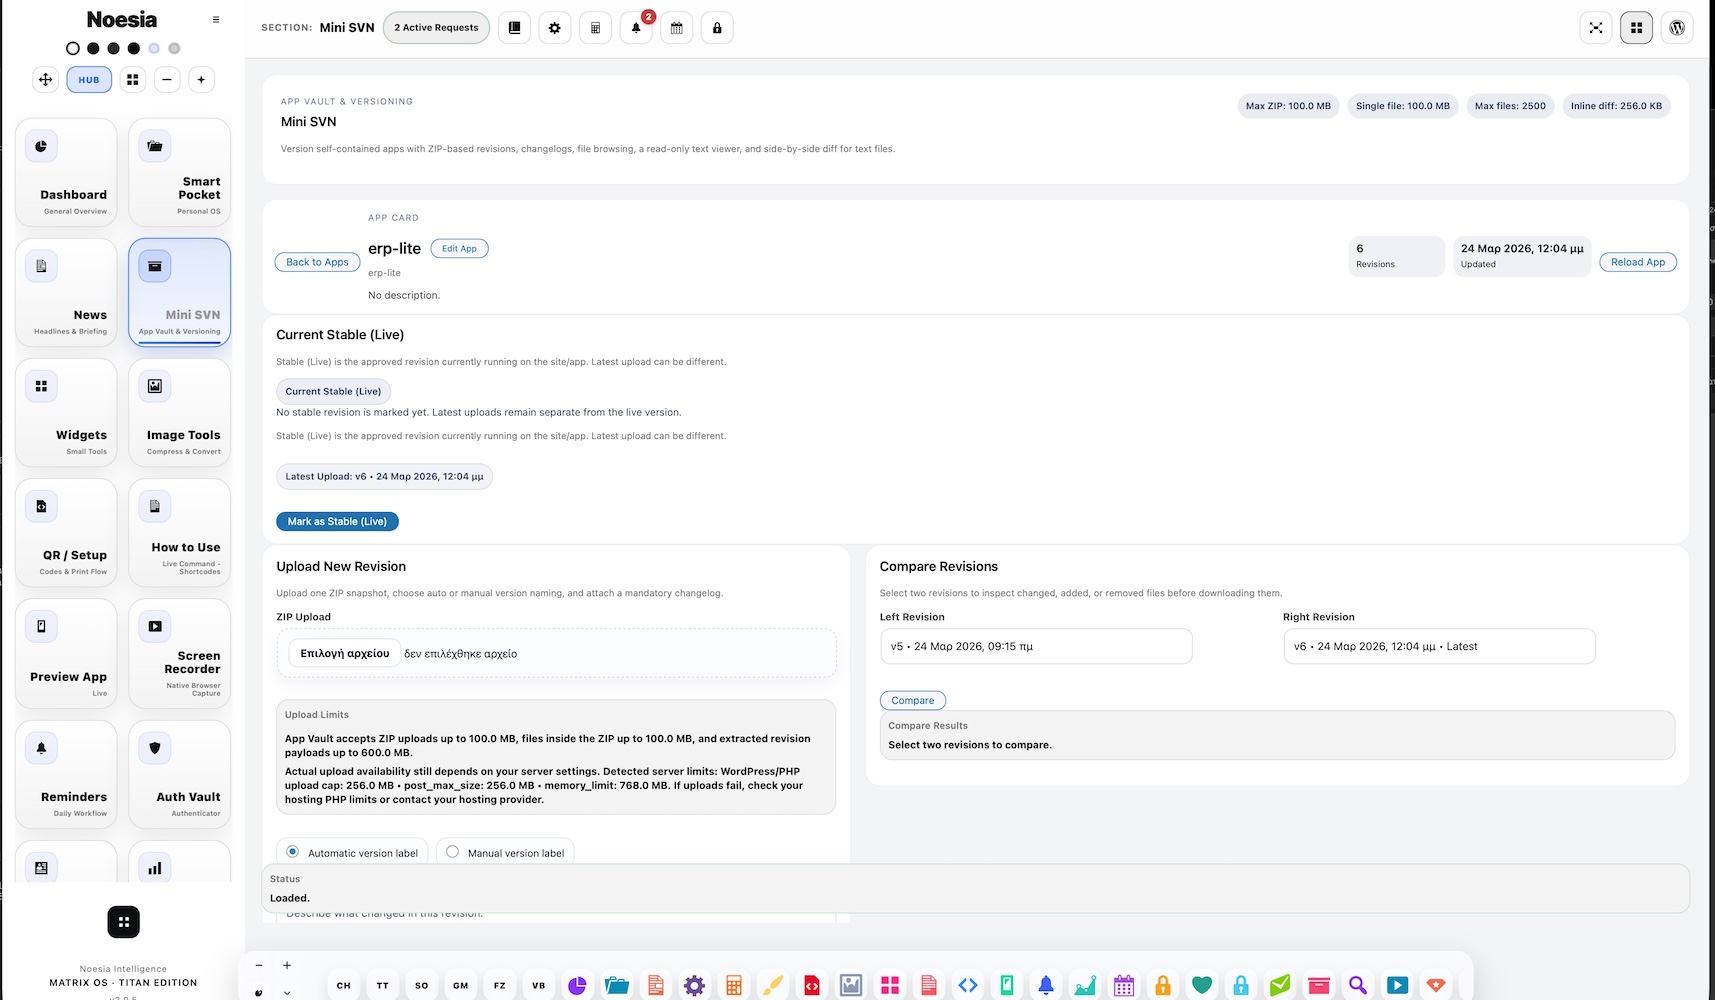The height and width of the screenshot is (1000, 1715).
Task: Select the white outlined theme circle
Action: (x=72, y=48)
